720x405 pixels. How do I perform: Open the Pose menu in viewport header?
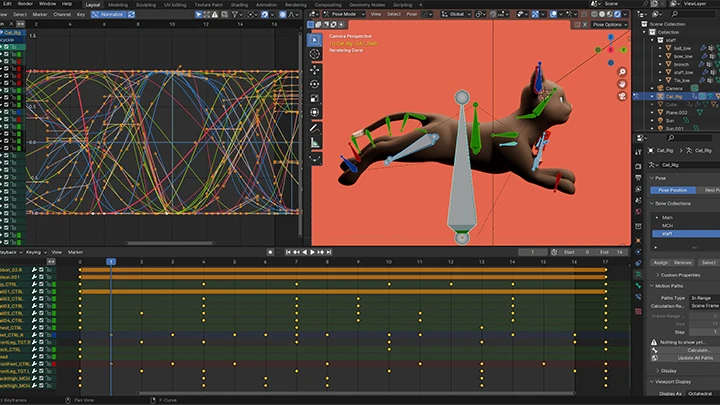[412, 14]
